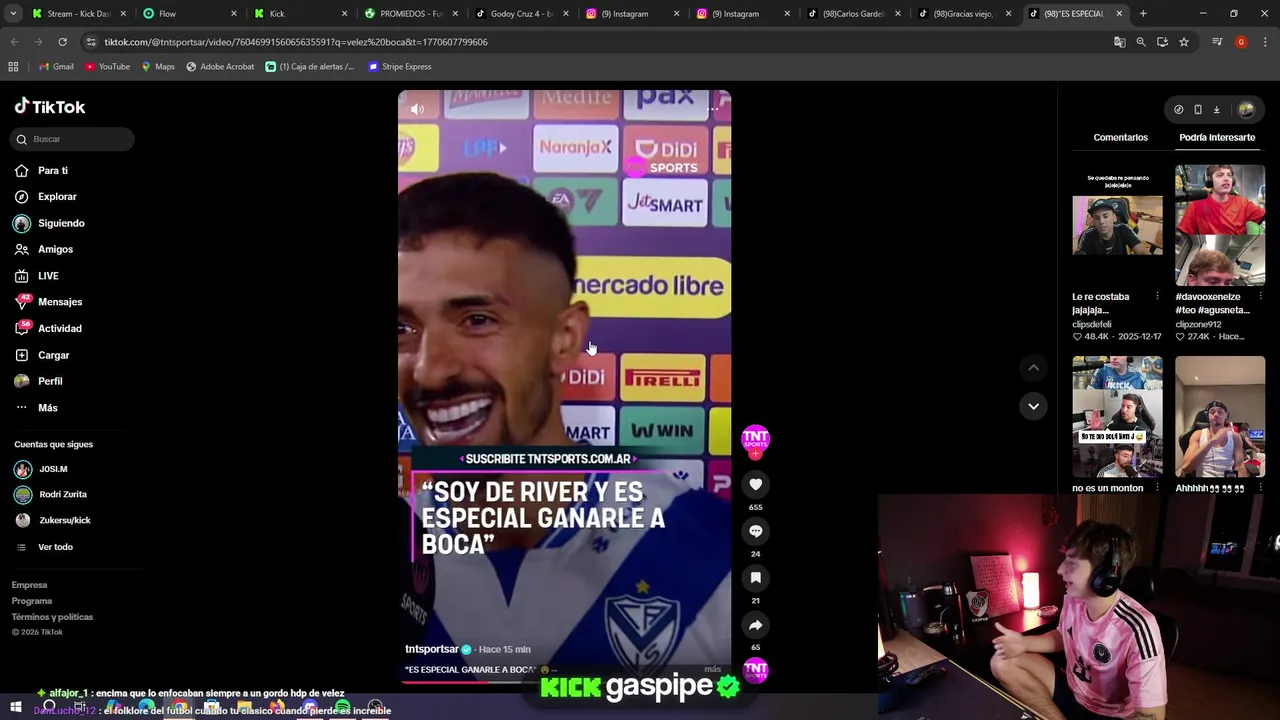Open options for '#davooxeneize' card
This screenshot has width=1280, height=720.
click(1259, 297)
